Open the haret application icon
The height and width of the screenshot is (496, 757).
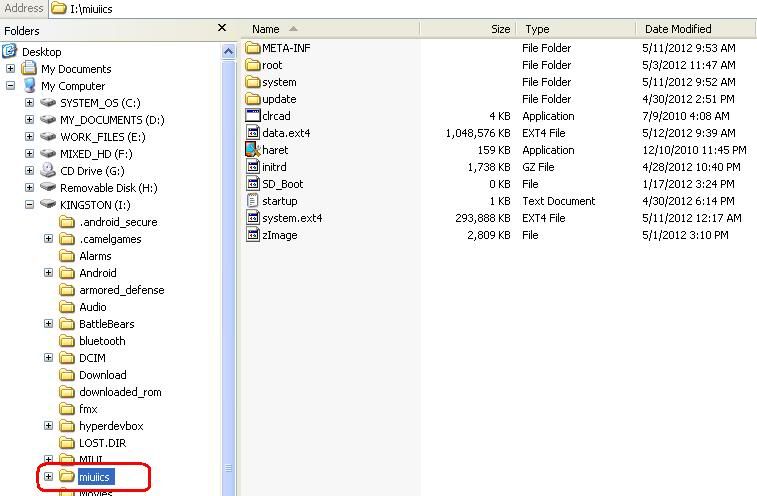coord(253,150)
